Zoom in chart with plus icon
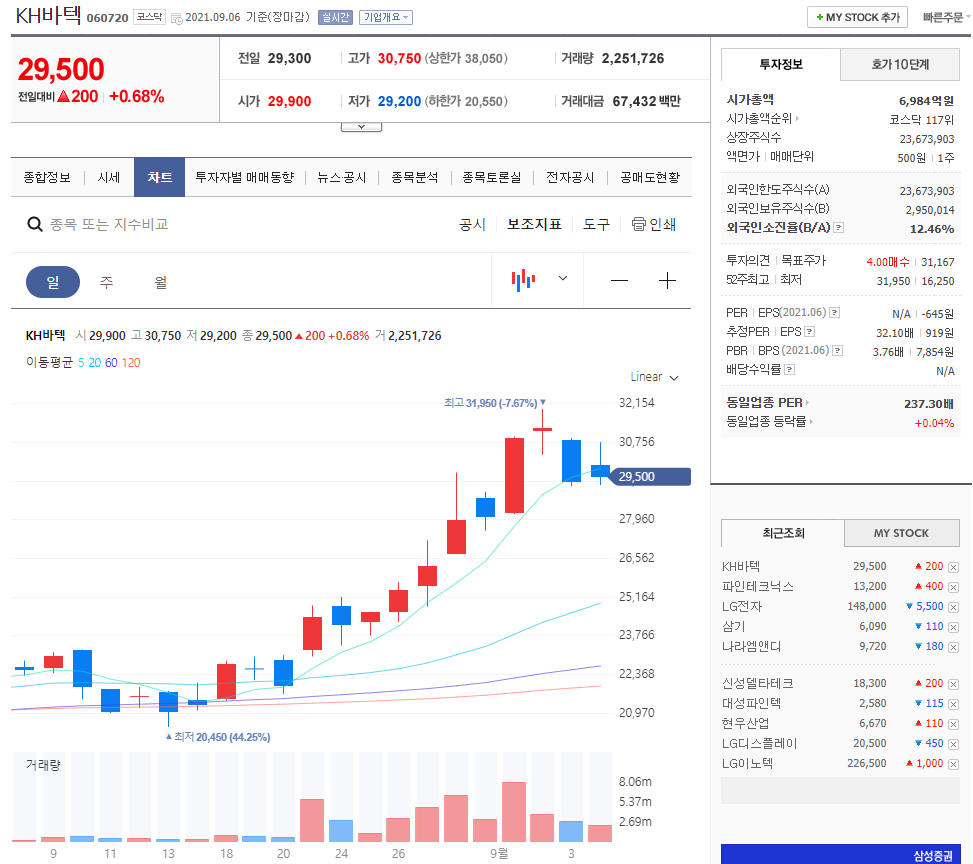 667,281
